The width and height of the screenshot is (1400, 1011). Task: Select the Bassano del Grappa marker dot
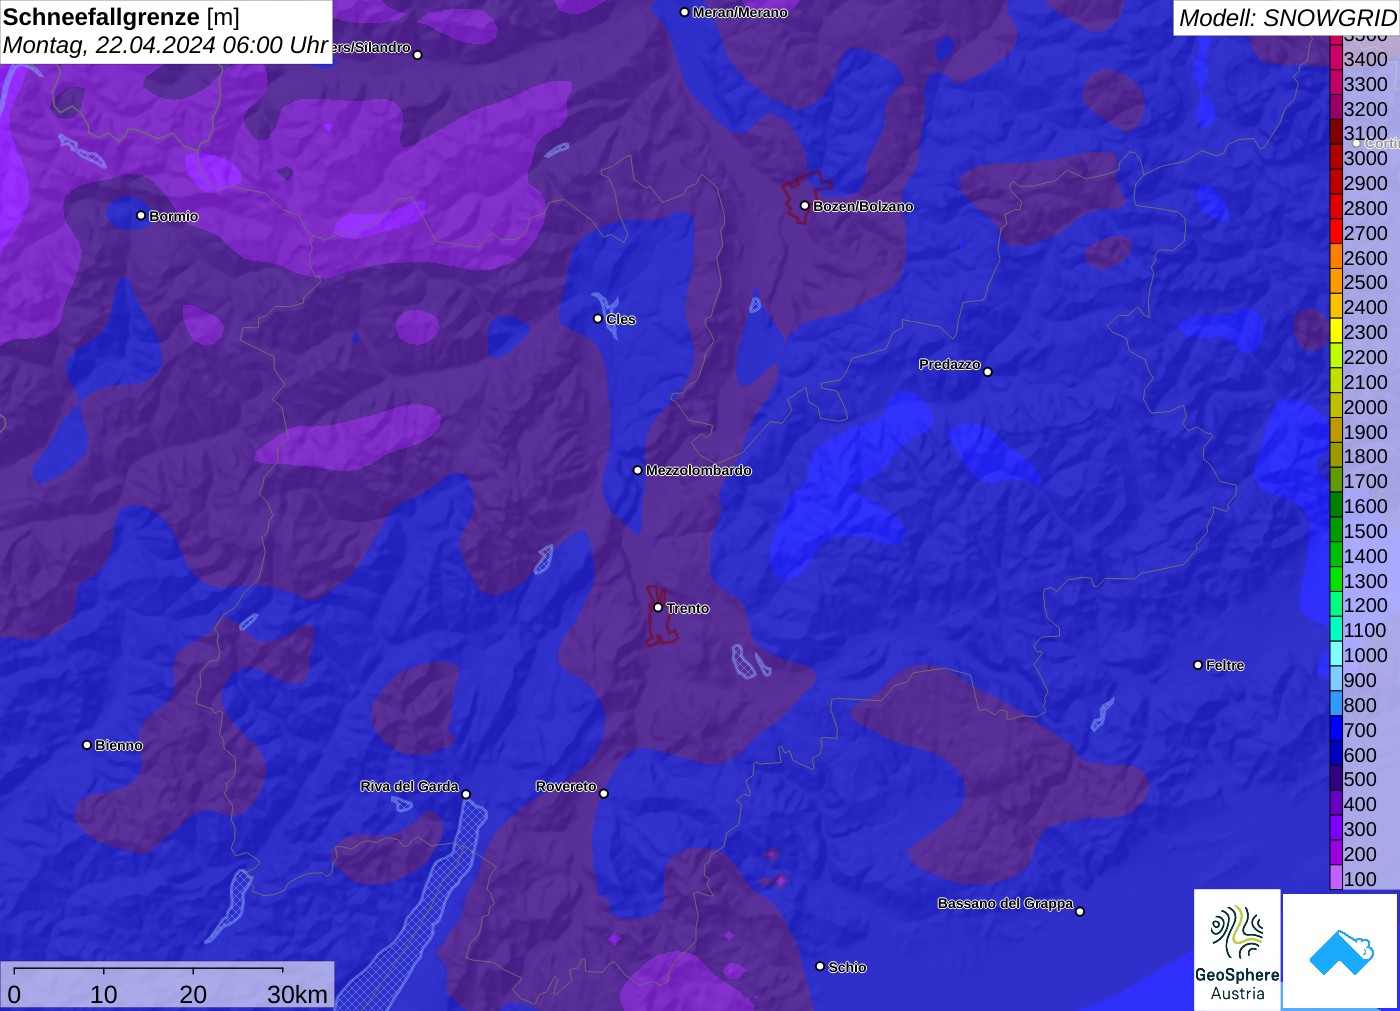[1080, 911]
